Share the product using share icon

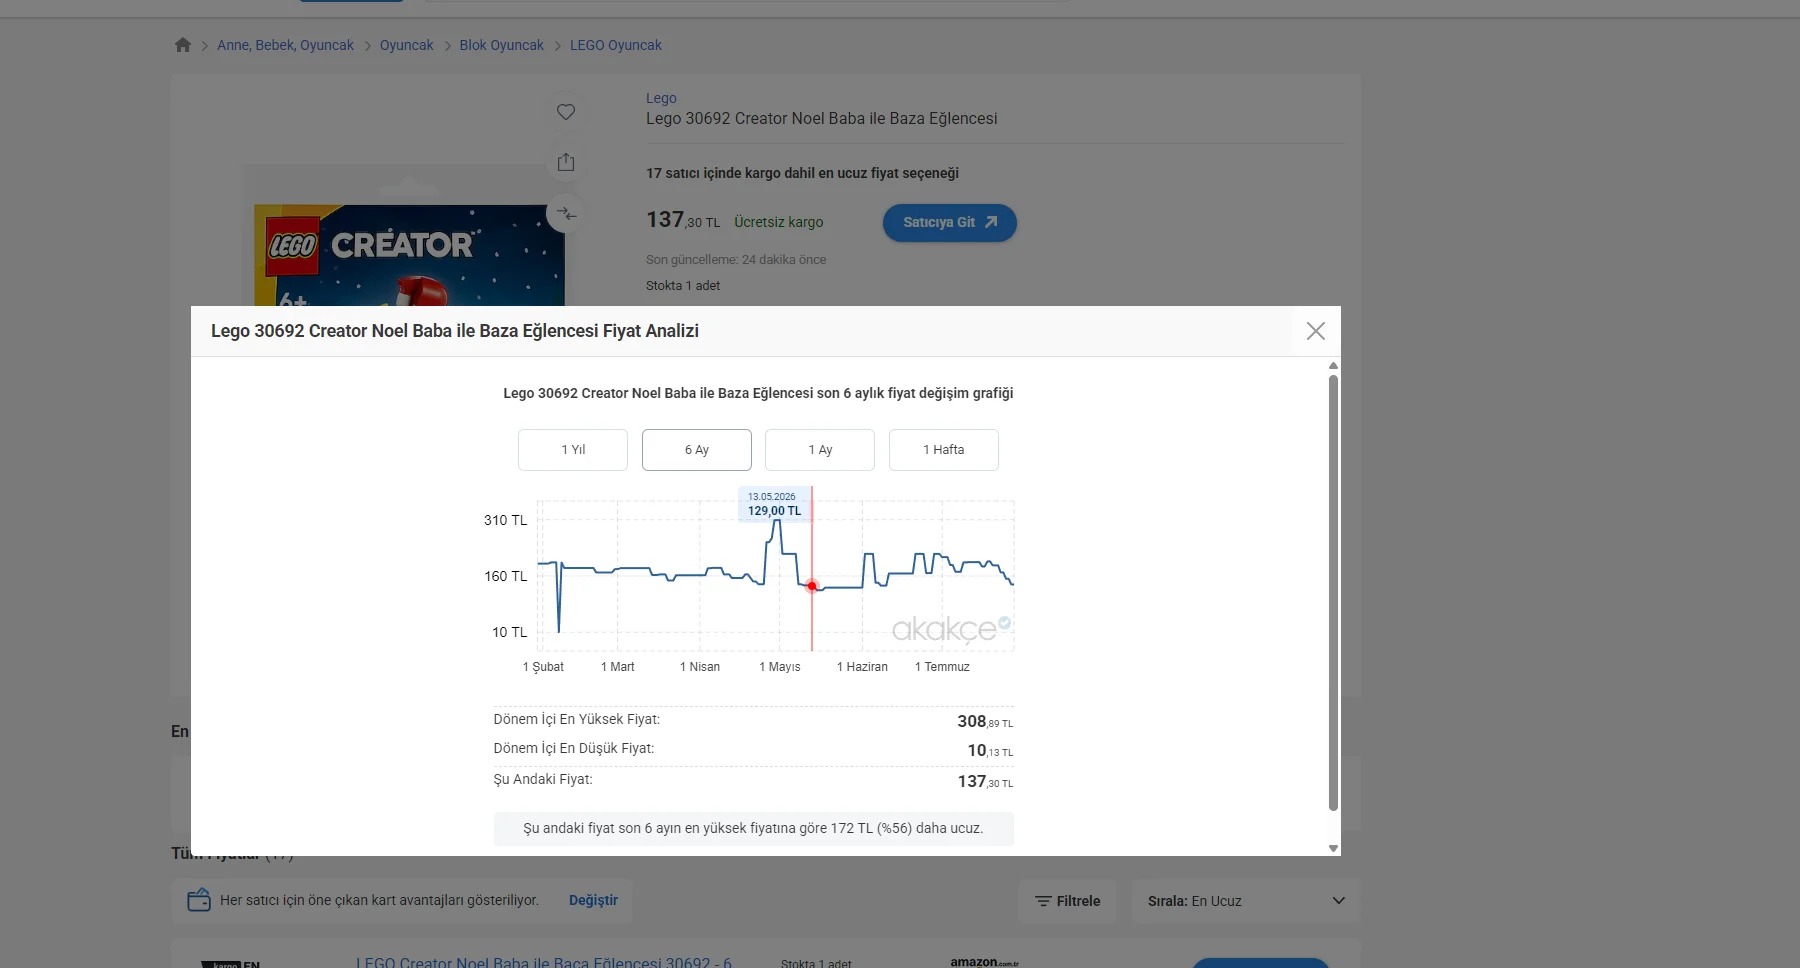coord(566,162)
